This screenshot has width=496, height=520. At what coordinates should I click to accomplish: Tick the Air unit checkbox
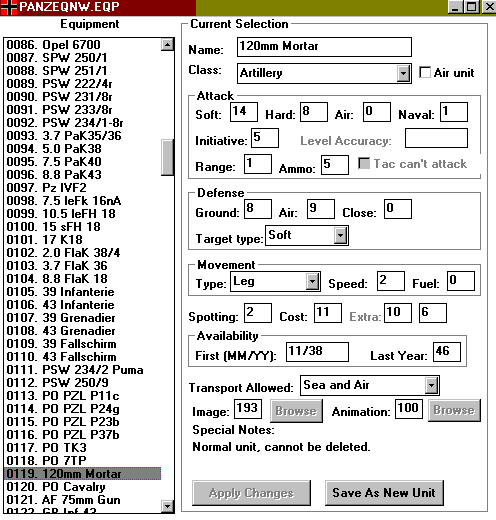[425, 72]
